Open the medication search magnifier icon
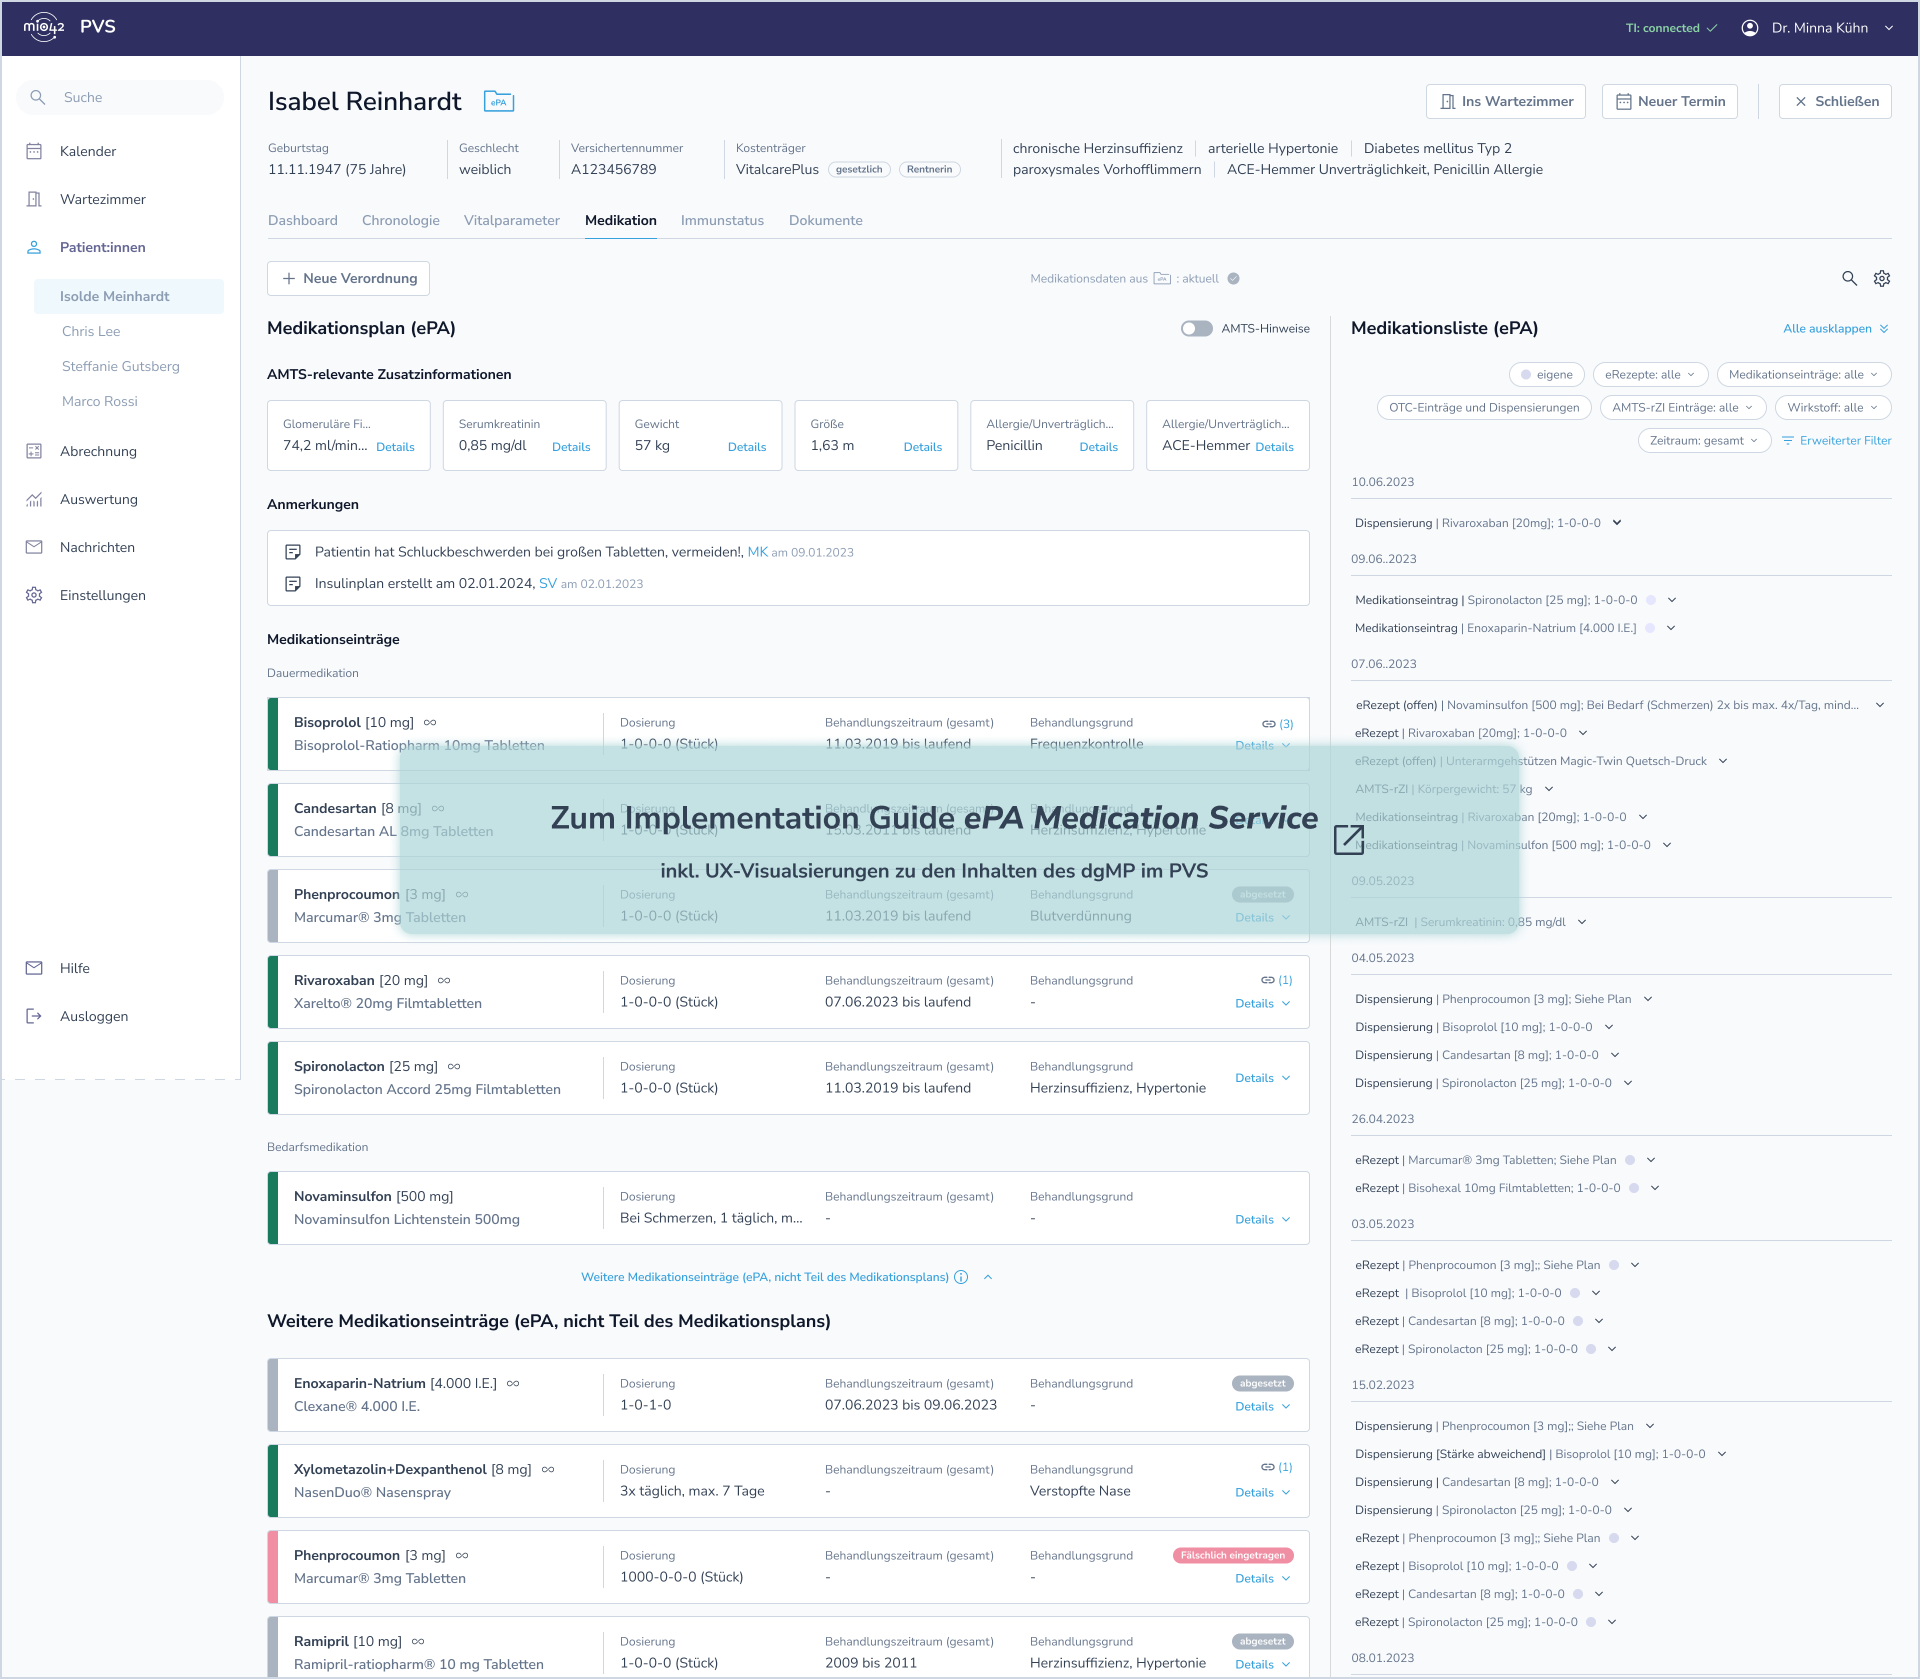 coord(1849,279)
